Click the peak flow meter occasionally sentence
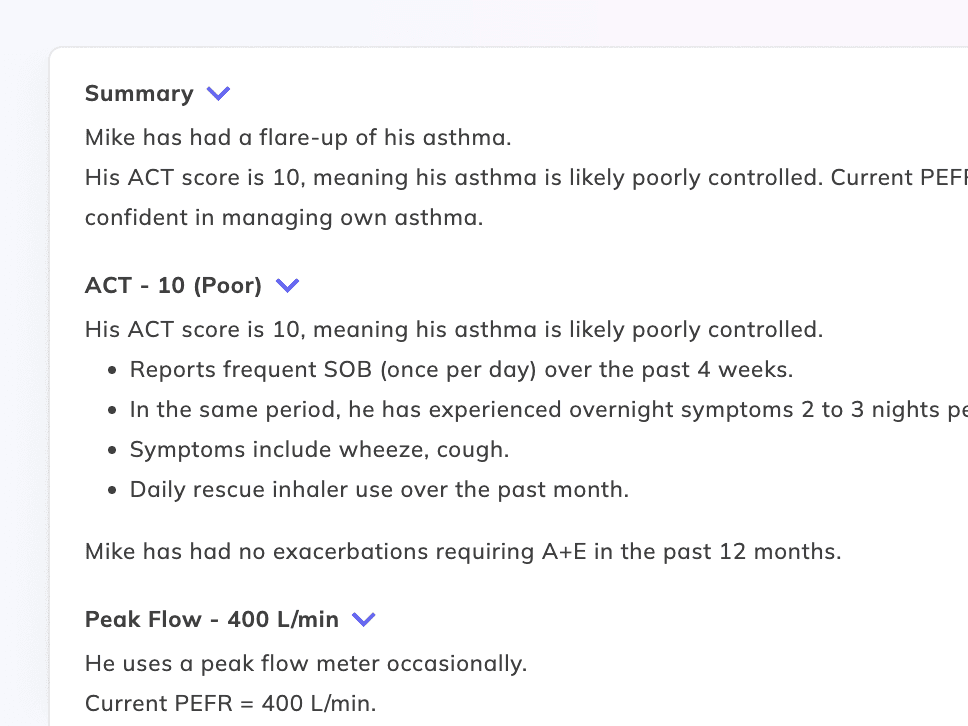 306,664
